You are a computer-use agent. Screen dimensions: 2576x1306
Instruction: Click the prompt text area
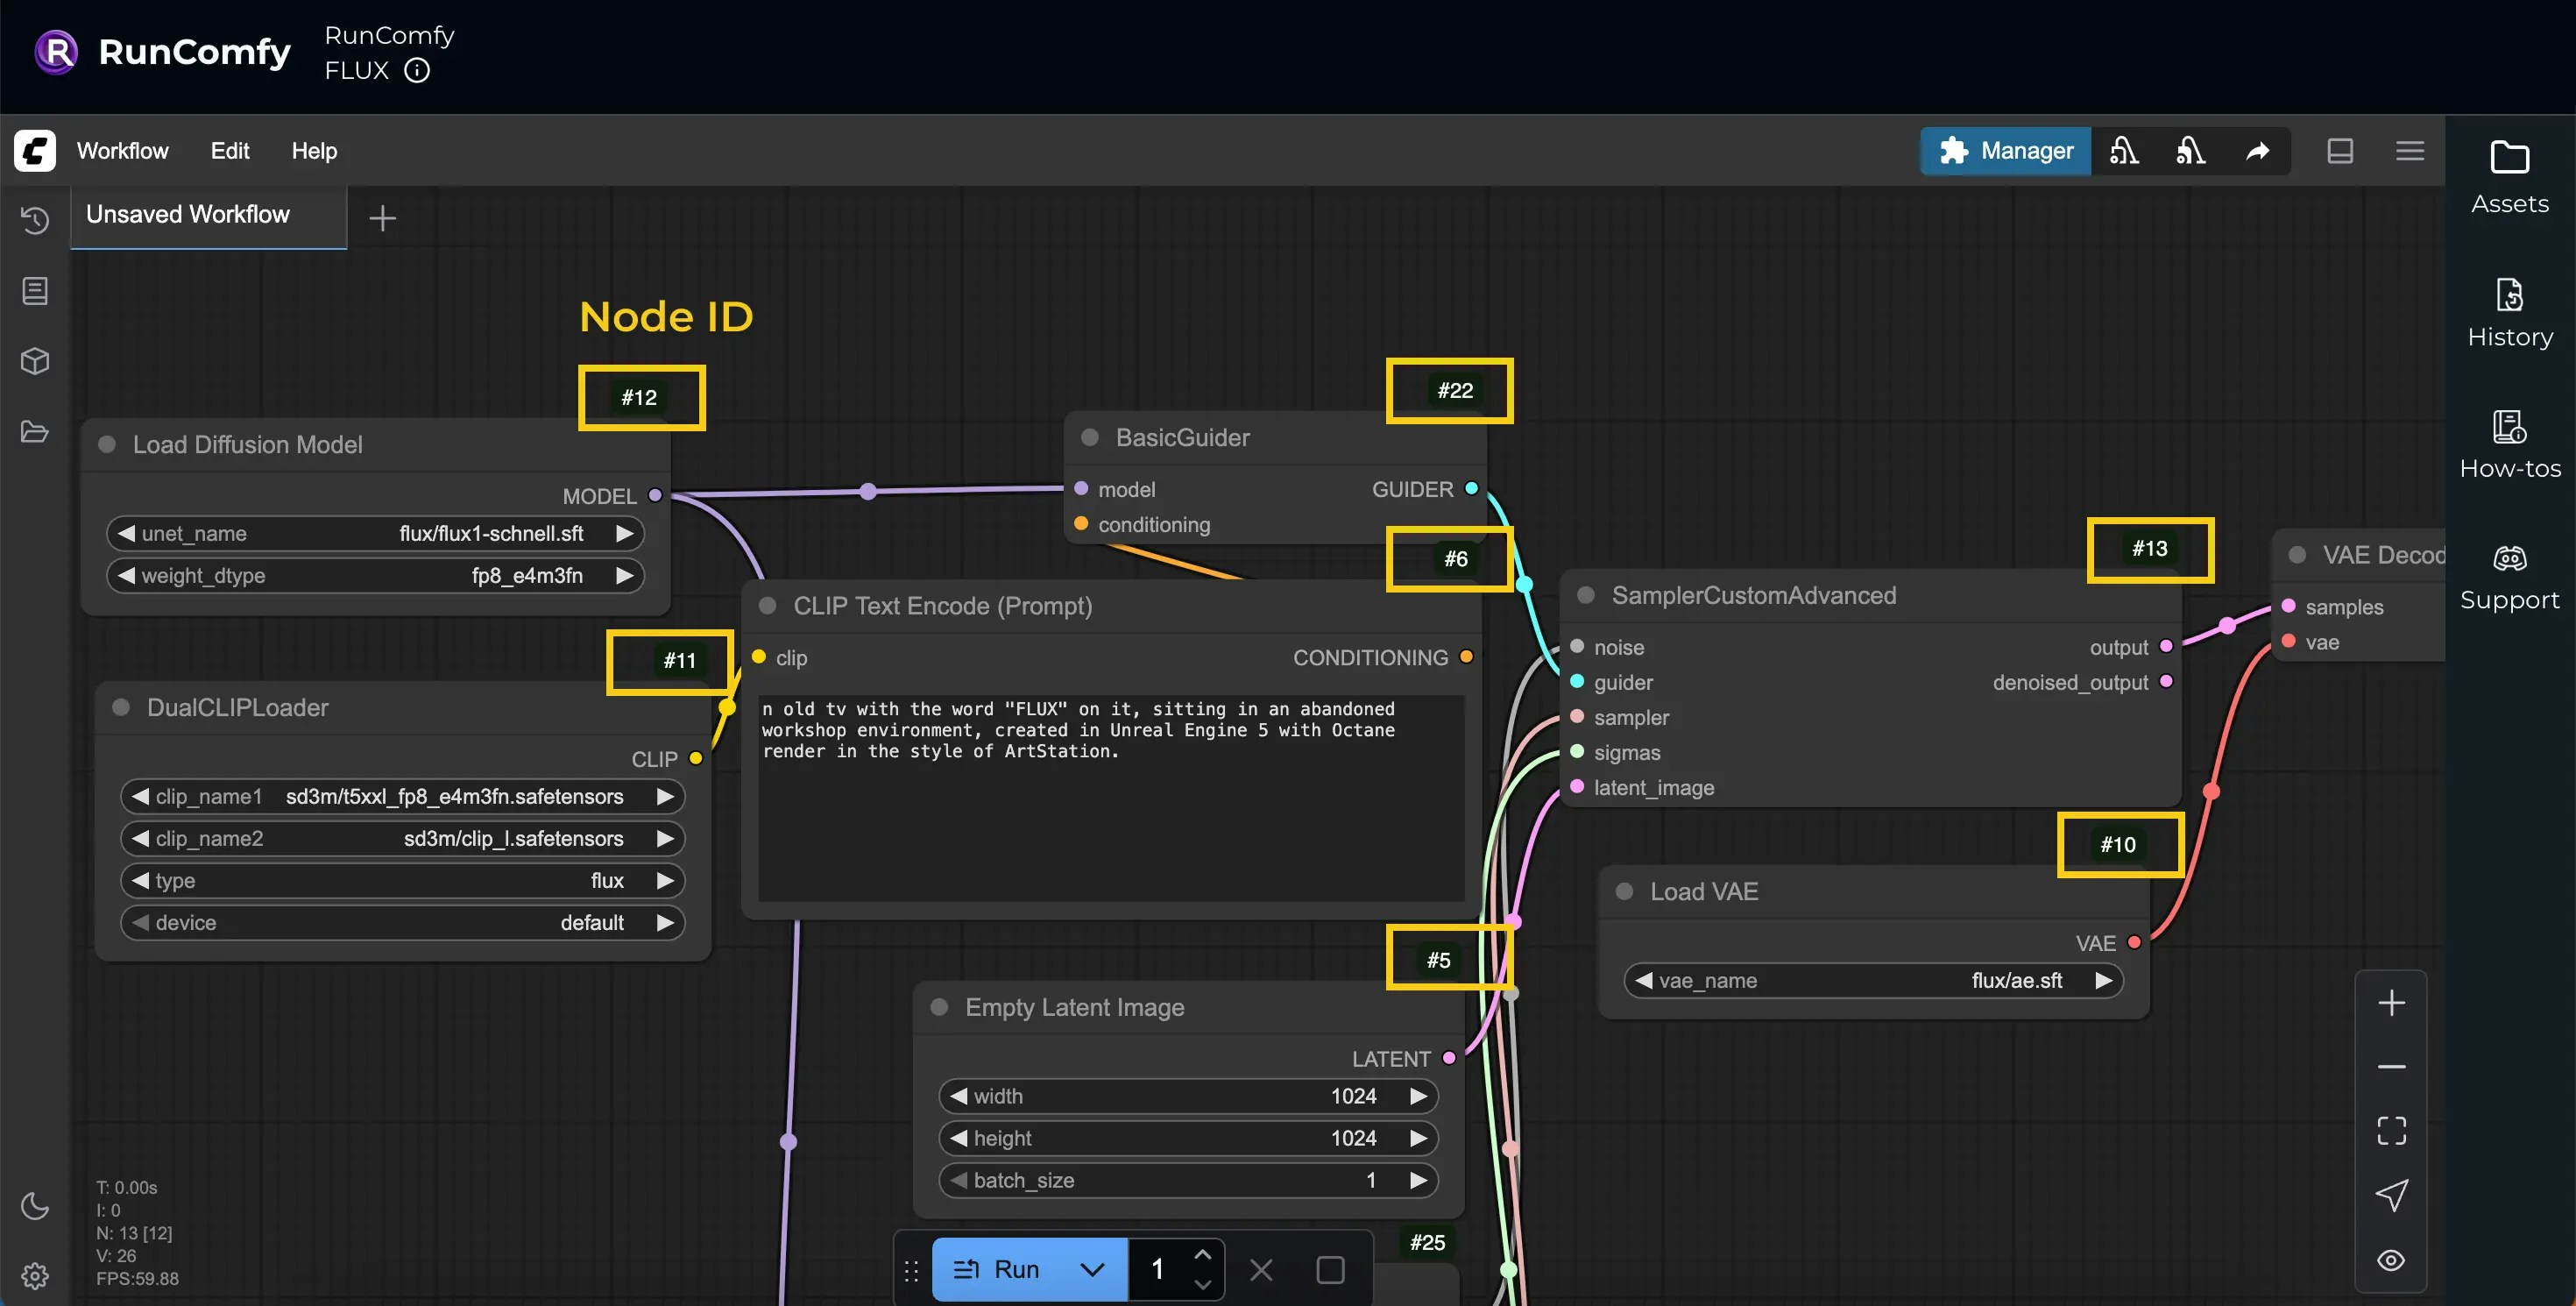coord(1111,798)
